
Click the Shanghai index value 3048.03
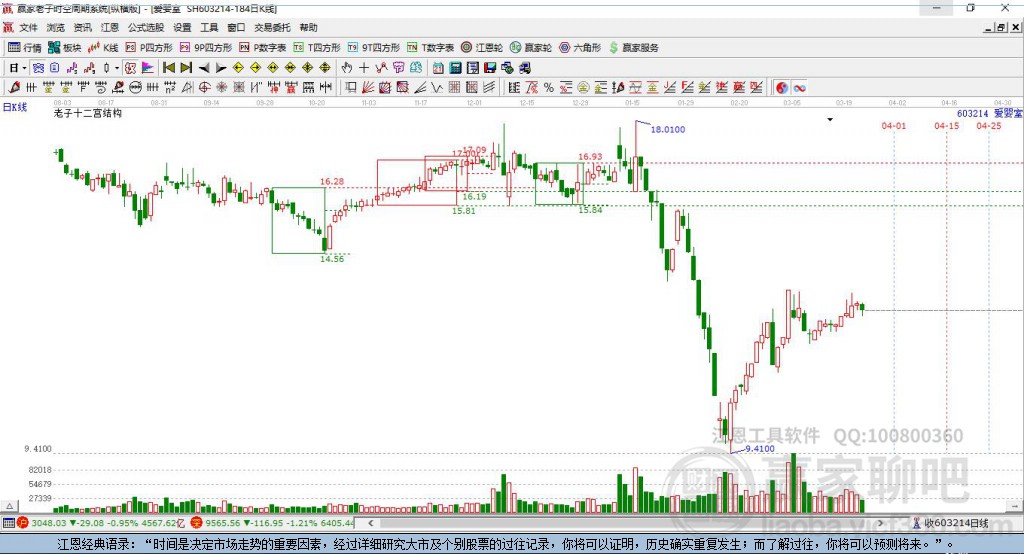point(49,523)
